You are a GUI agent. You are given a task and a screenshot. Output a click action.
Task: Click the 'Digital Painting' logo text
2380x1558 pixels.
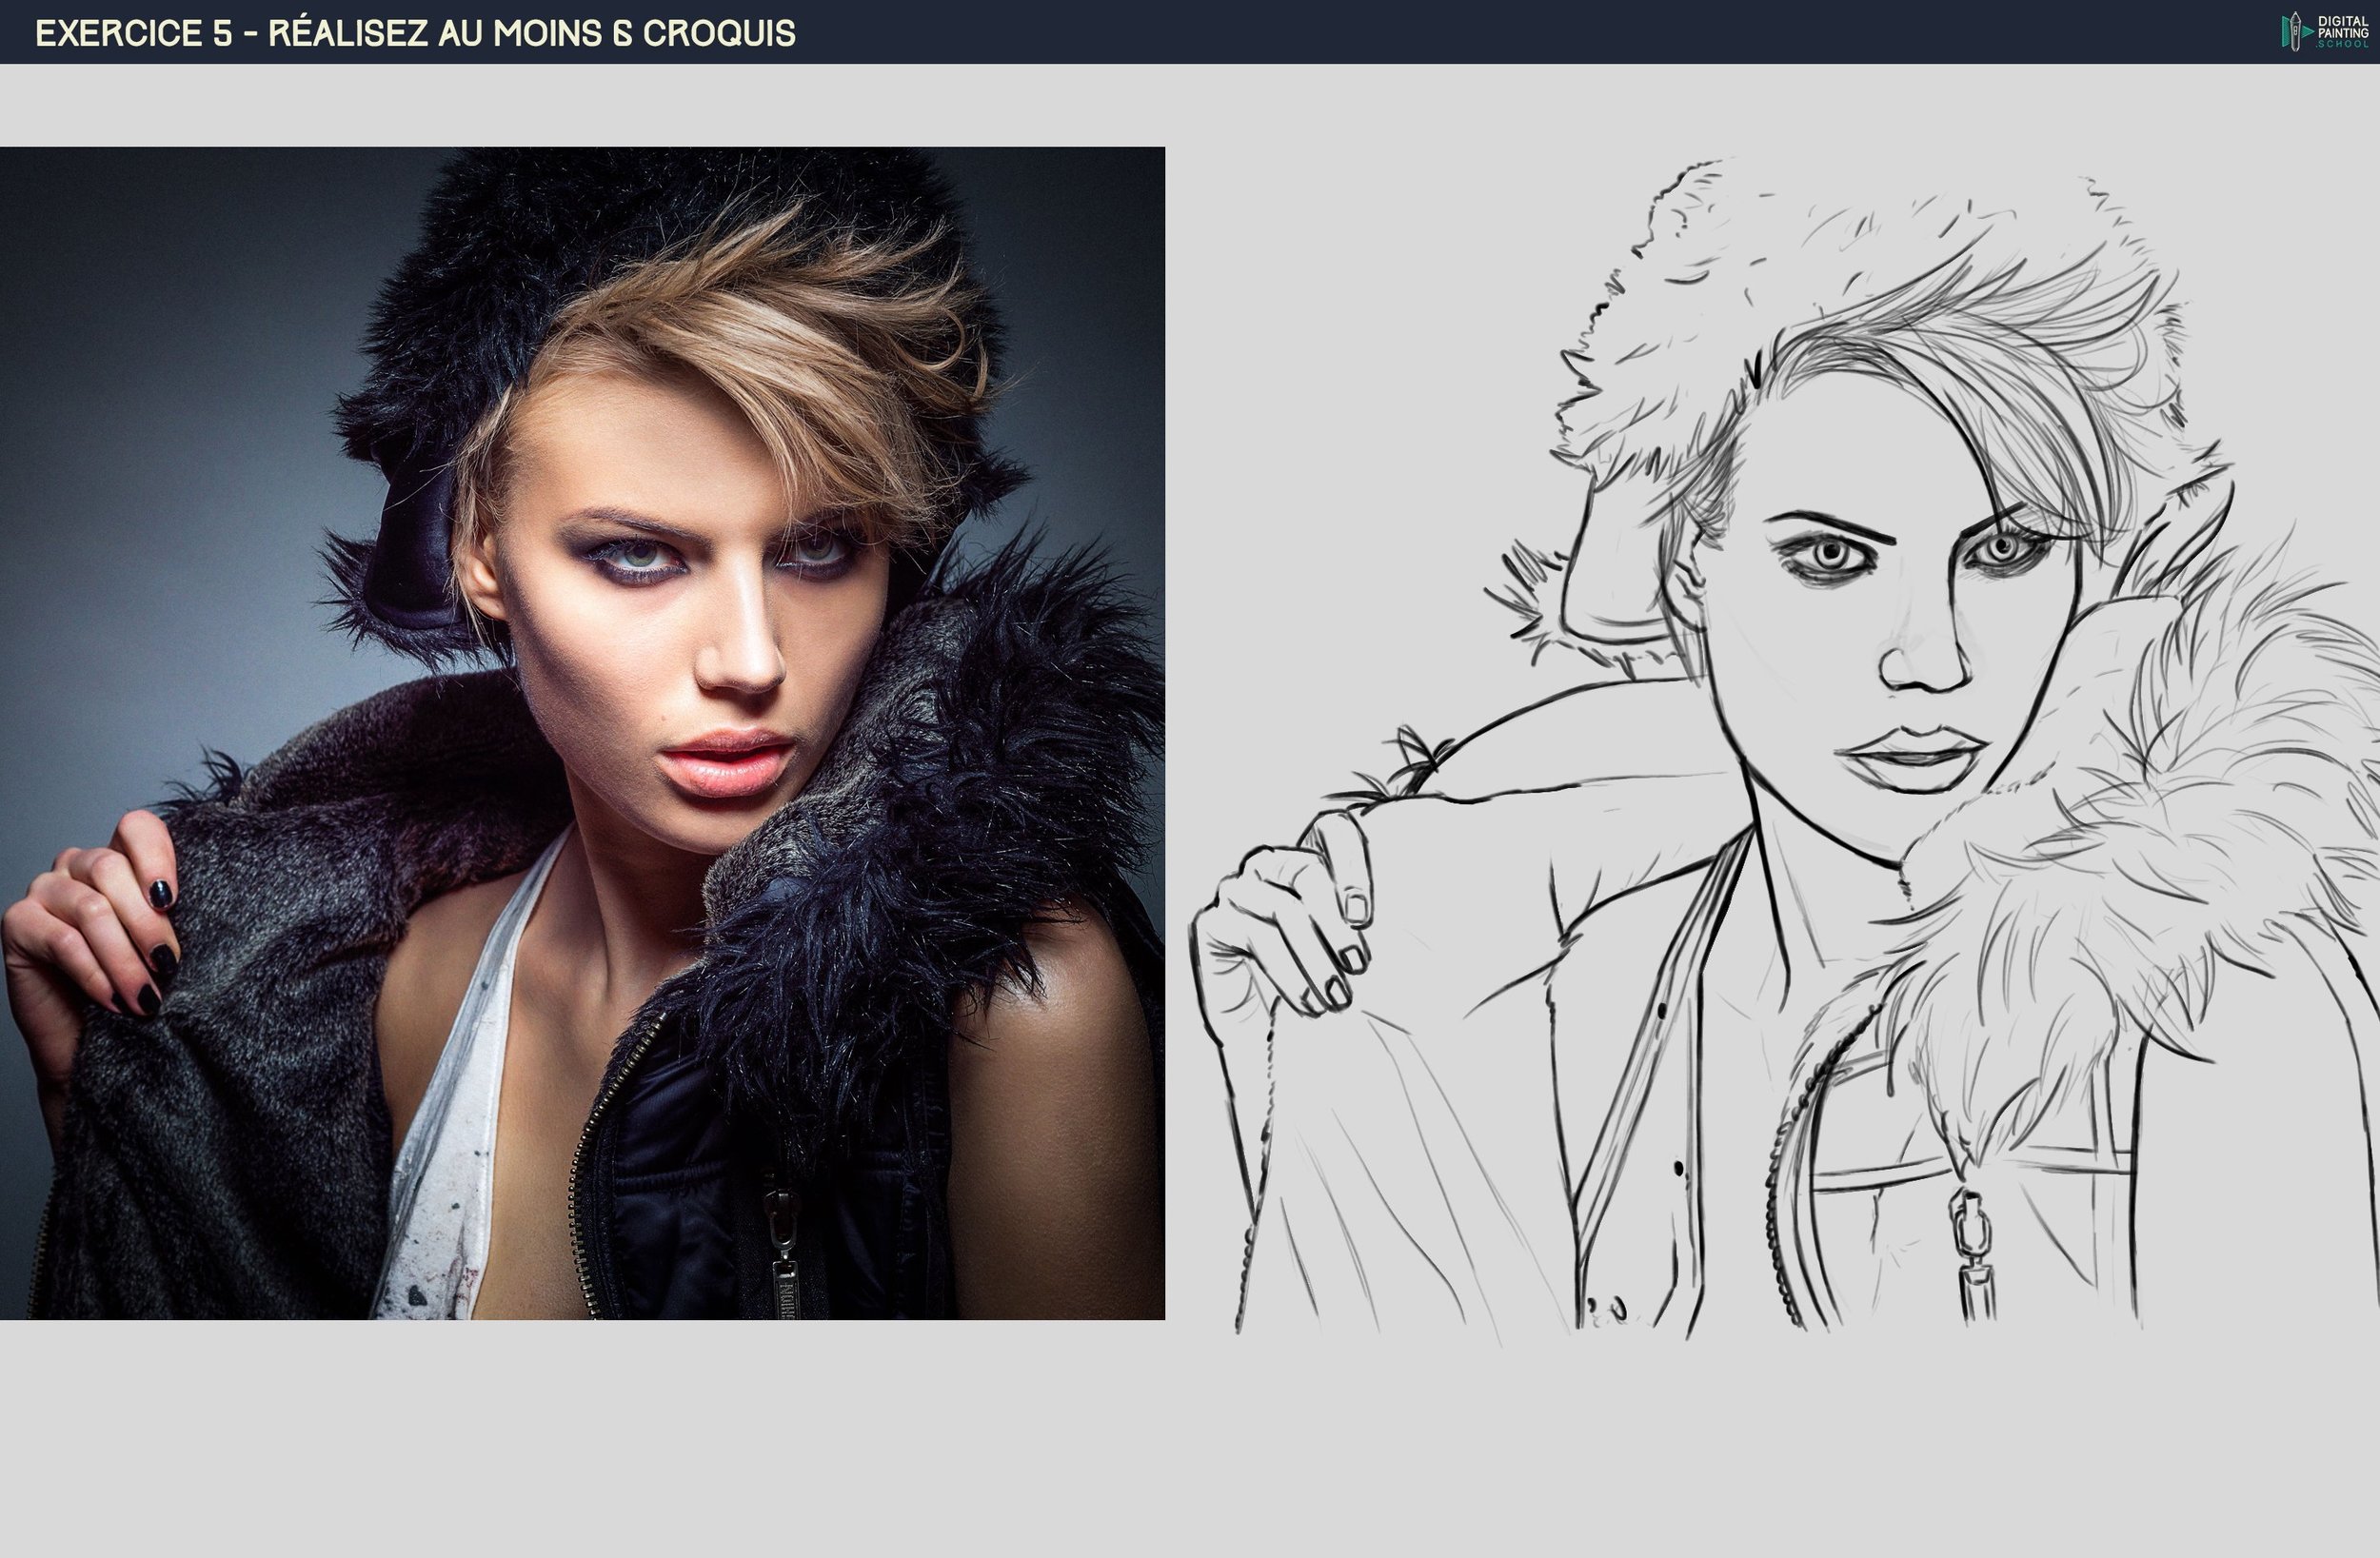[2342, 26]
